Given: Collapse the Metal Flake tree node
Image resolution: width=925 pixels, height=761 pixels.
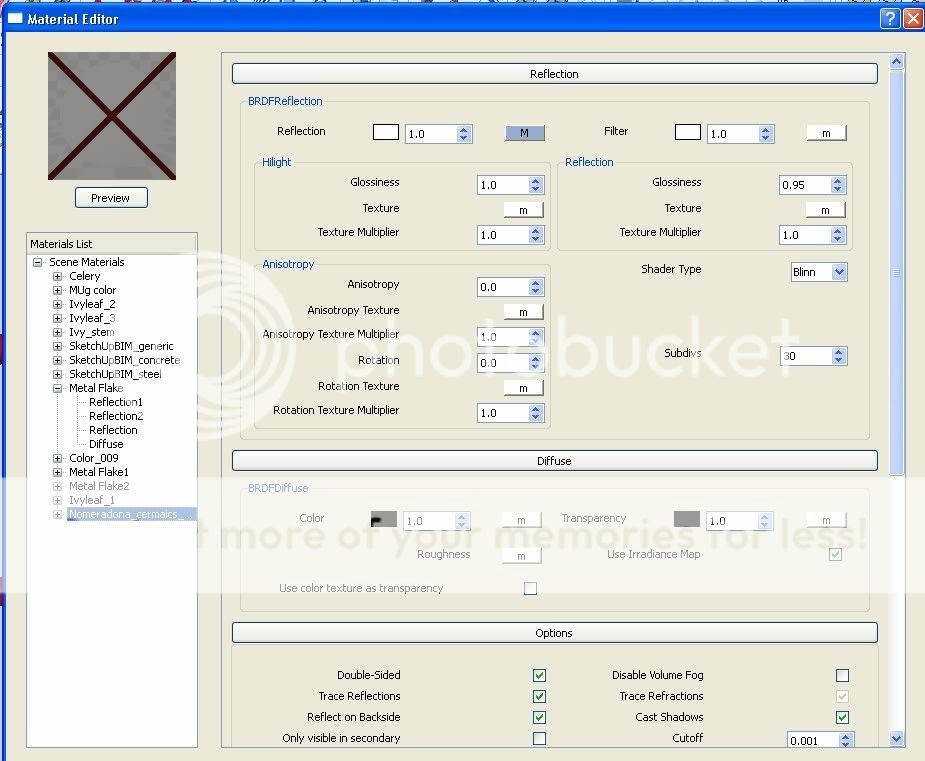Looking at the screenshot, I should (x=58, y=388).
